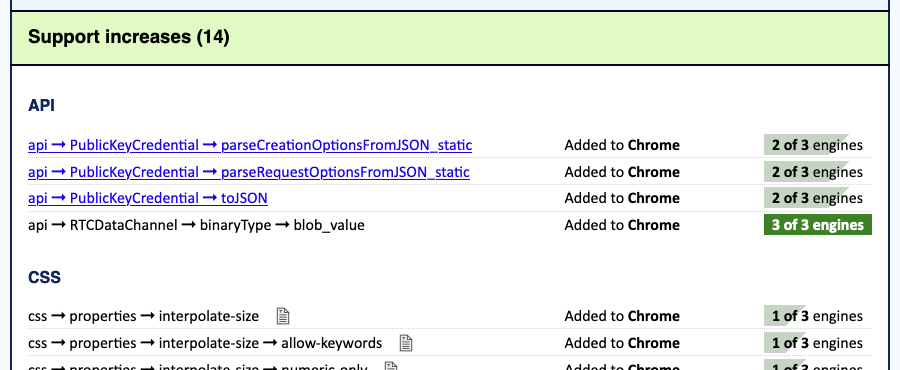Click 'Added to Chrome' for toJSON row
This screenshot has height=370, width=900.
click(x=622, y=198)
